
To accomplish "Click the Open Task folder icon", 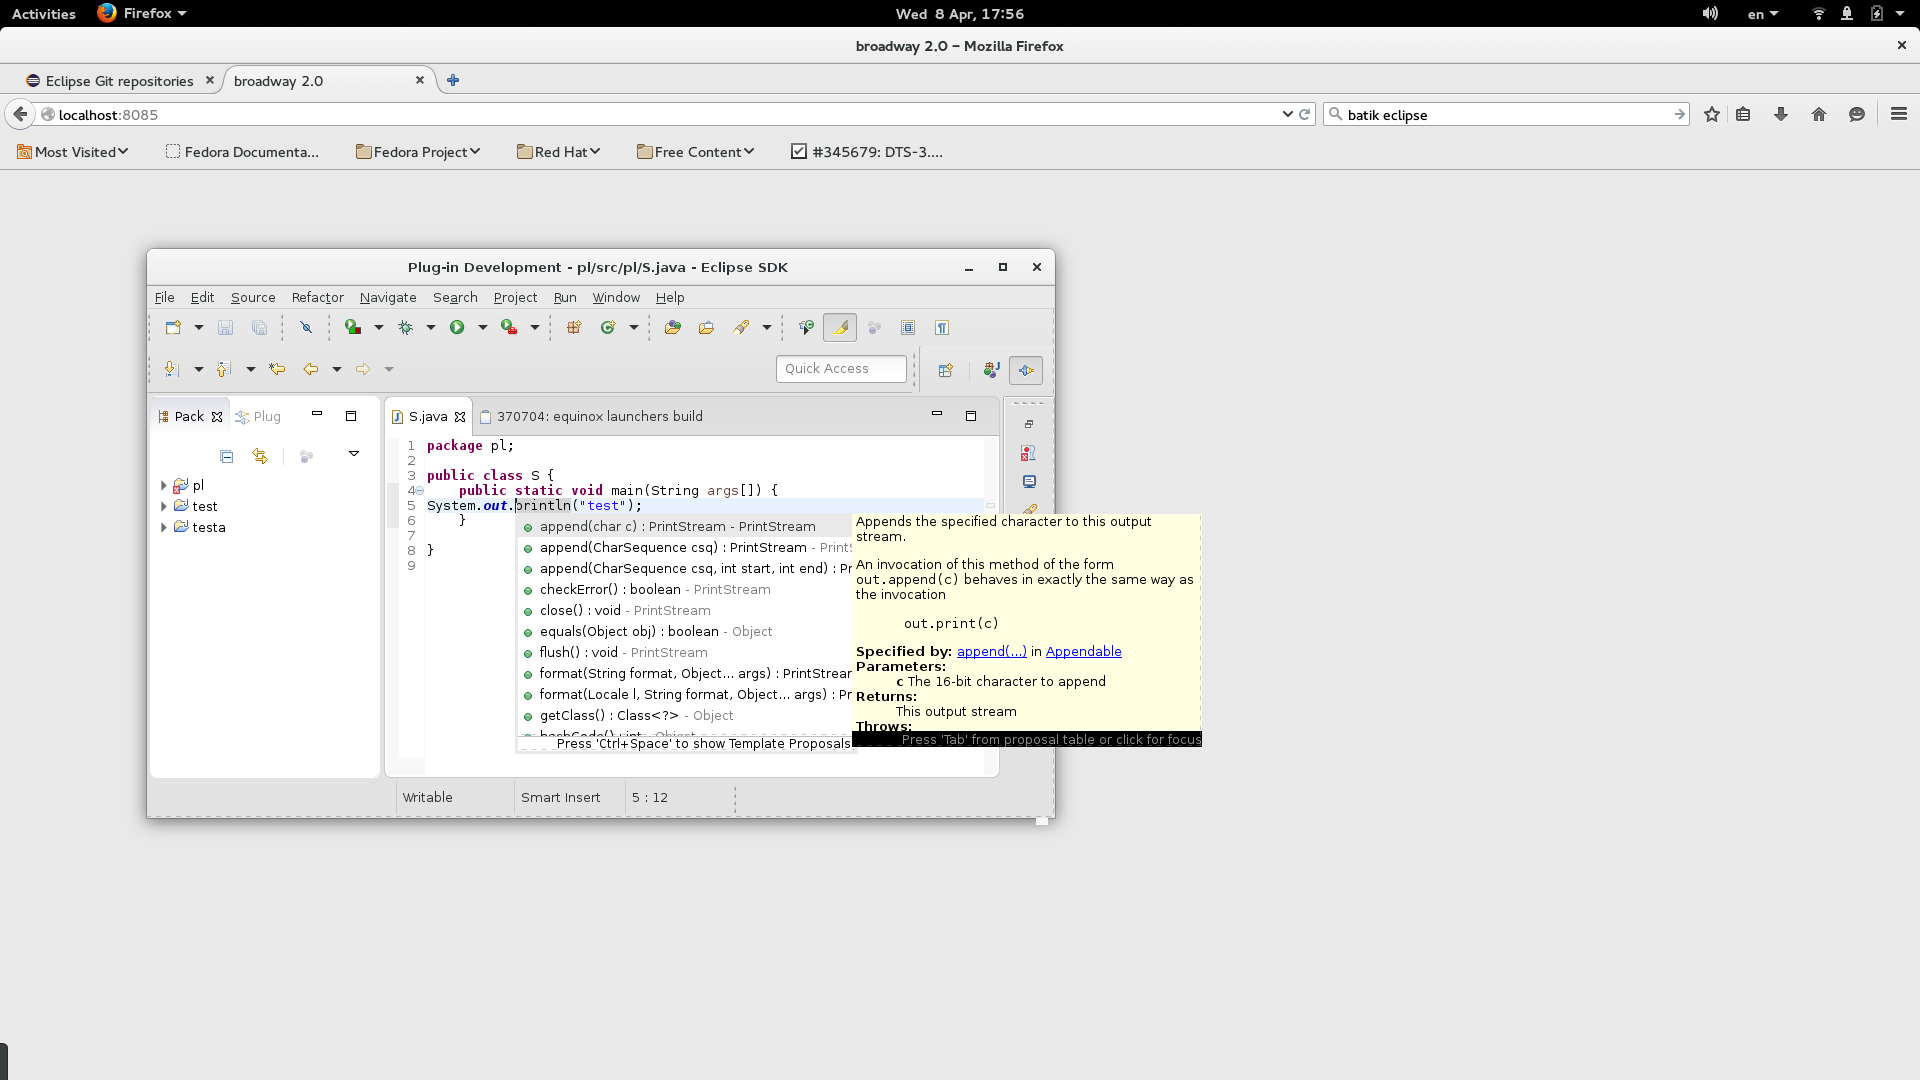I will [707, 327].
